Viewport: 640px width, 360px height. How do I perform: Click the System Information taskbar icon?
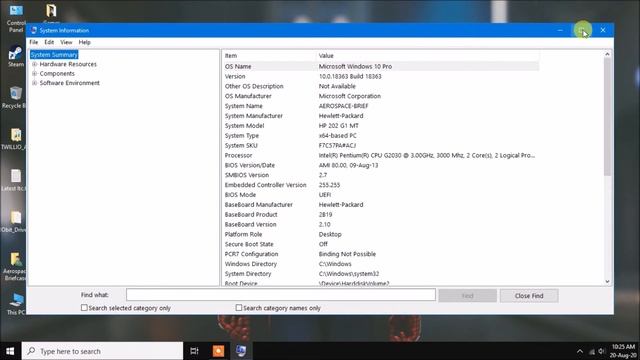pyautogui.click(x=241, y=351)
